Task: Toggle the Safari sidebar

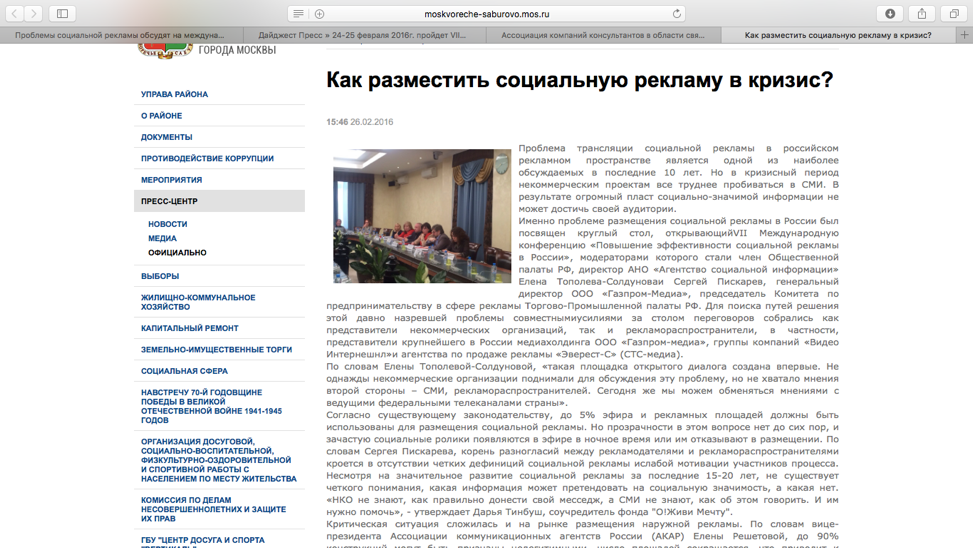Action: [x=63, y=14]
